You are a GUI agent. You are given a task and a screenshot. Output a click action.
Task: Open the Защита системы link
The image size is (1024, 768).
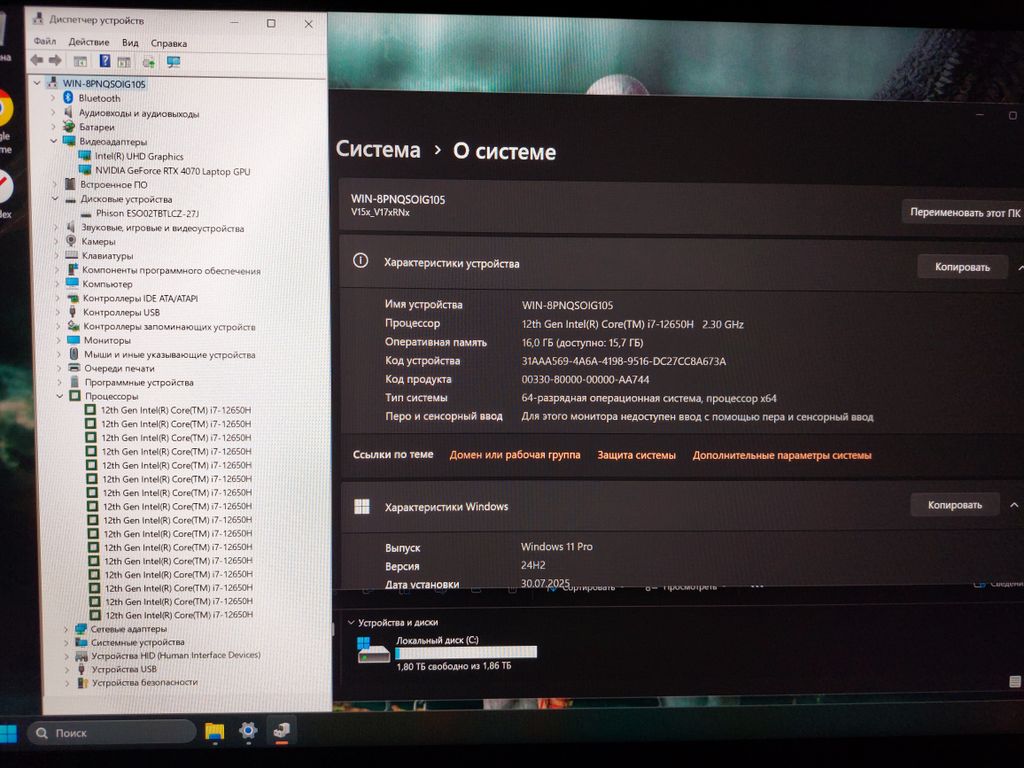[x=636, y=455]
